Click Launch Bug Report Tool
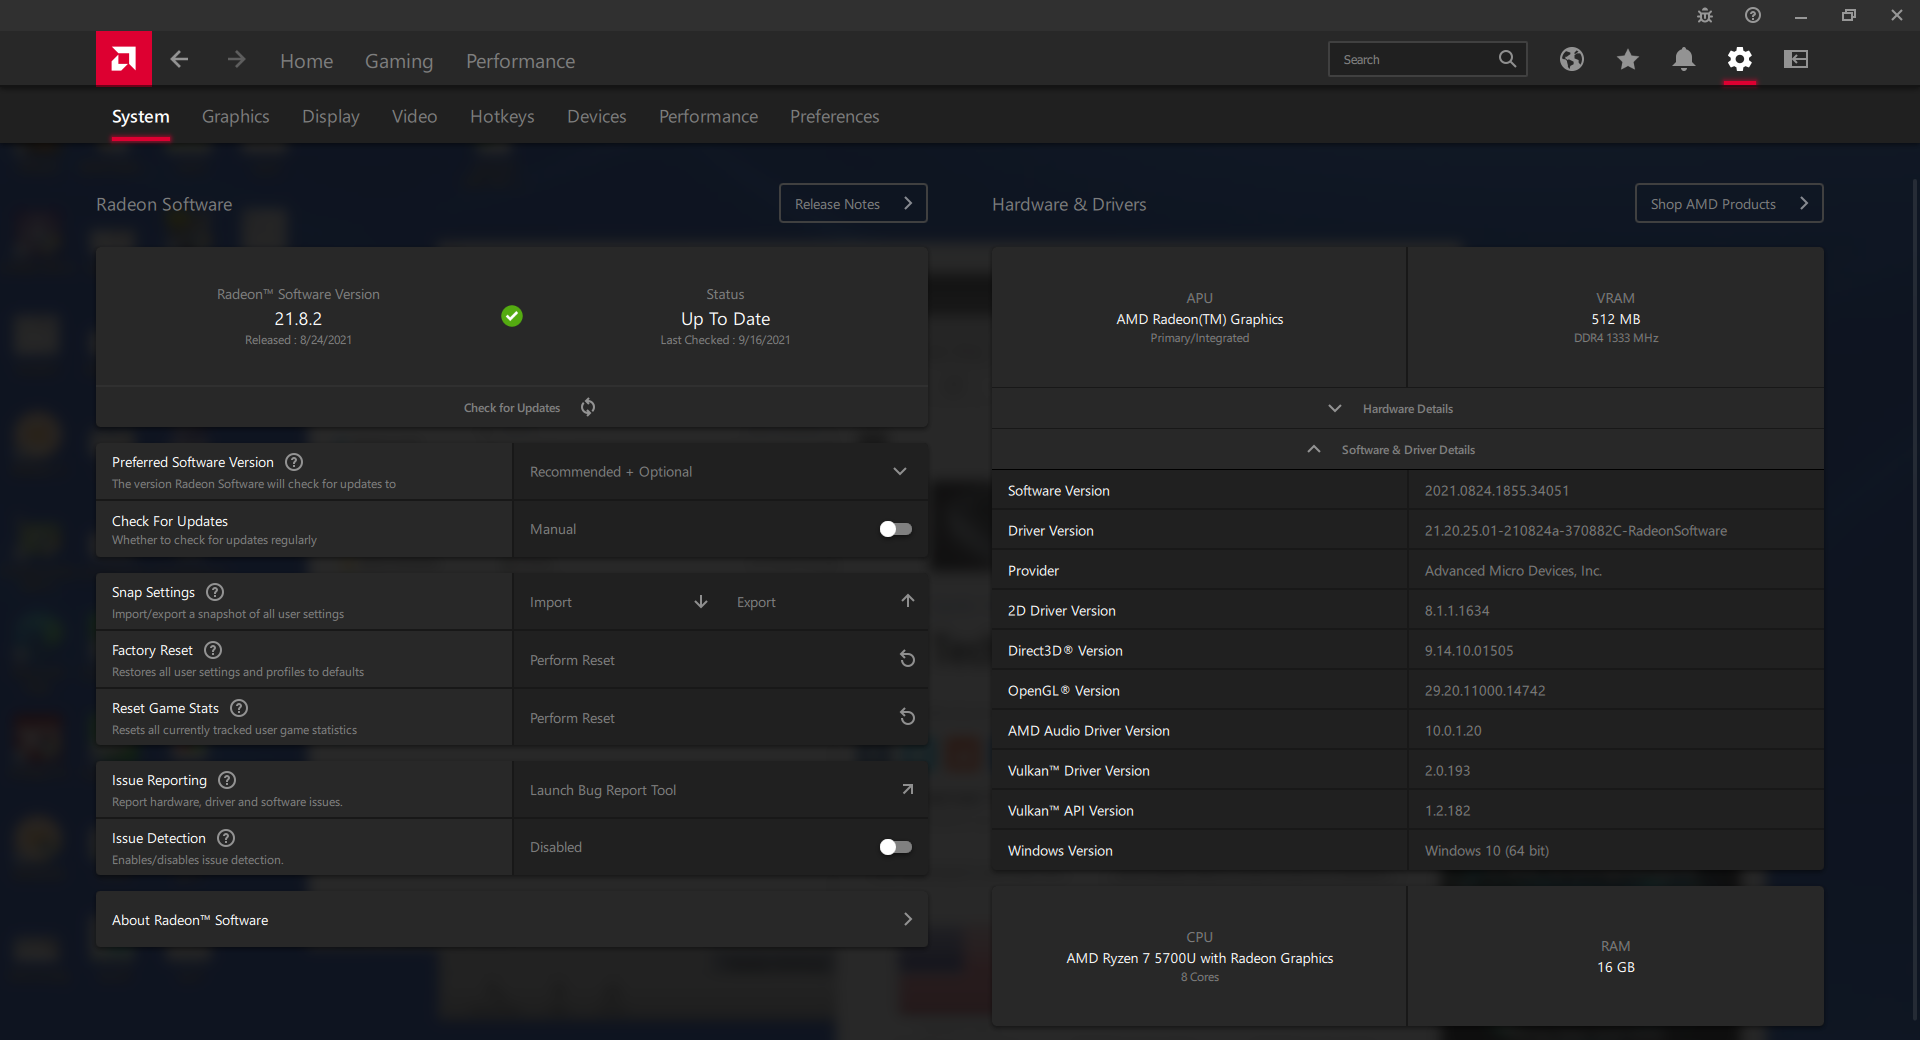This screenshot has width=1920, height=1040. [720, 789]
